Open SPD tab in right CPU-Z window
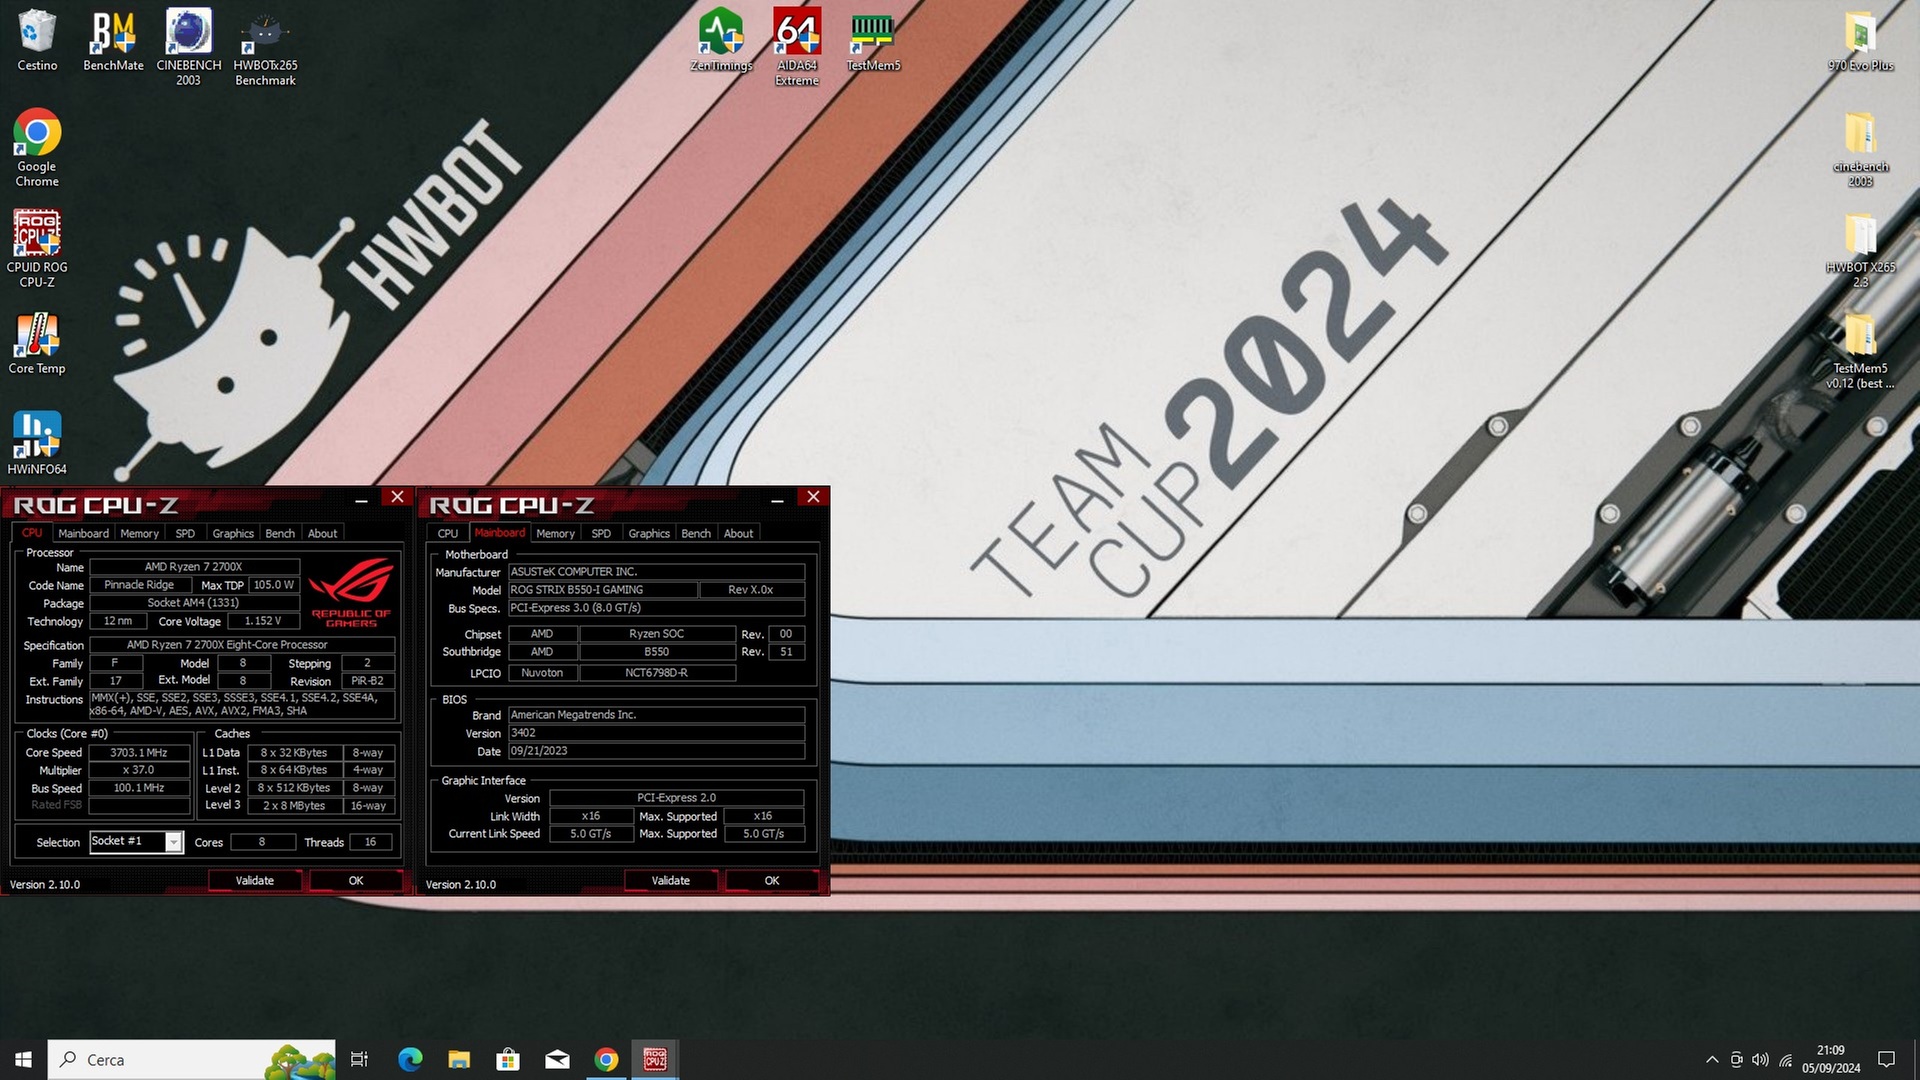 [x=601, y=533]
